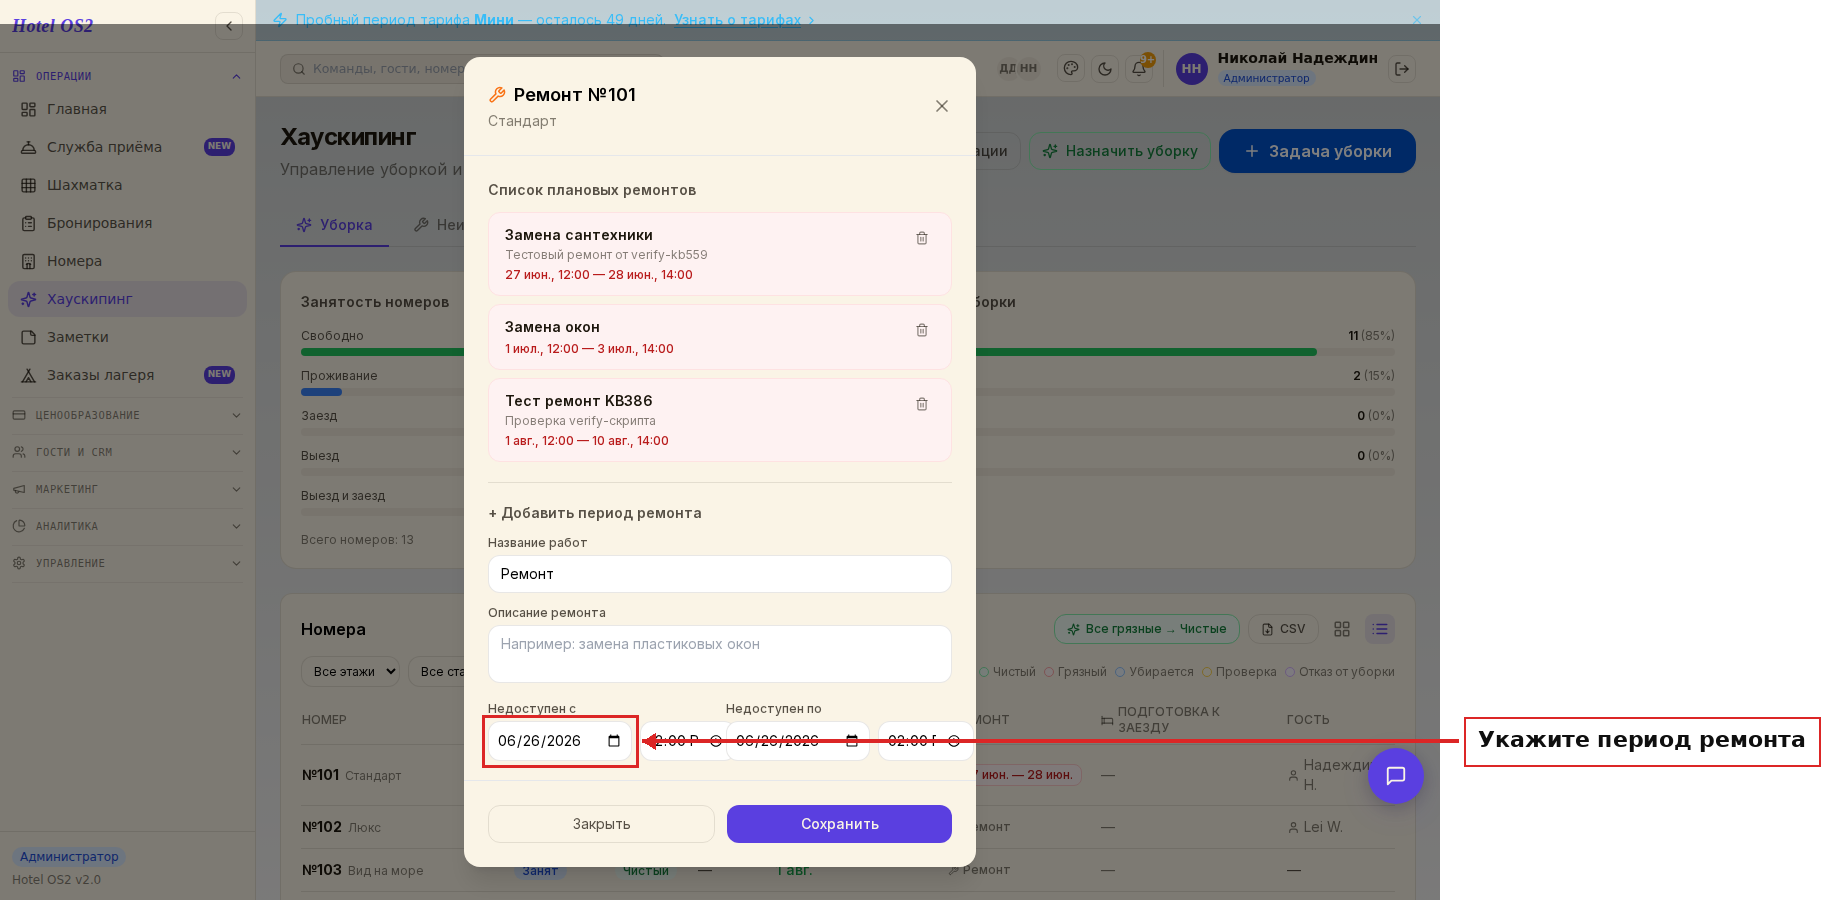Open the chat support bubble
The width and height of the screenshot is (1844, 900).
tap(1396, 776)
